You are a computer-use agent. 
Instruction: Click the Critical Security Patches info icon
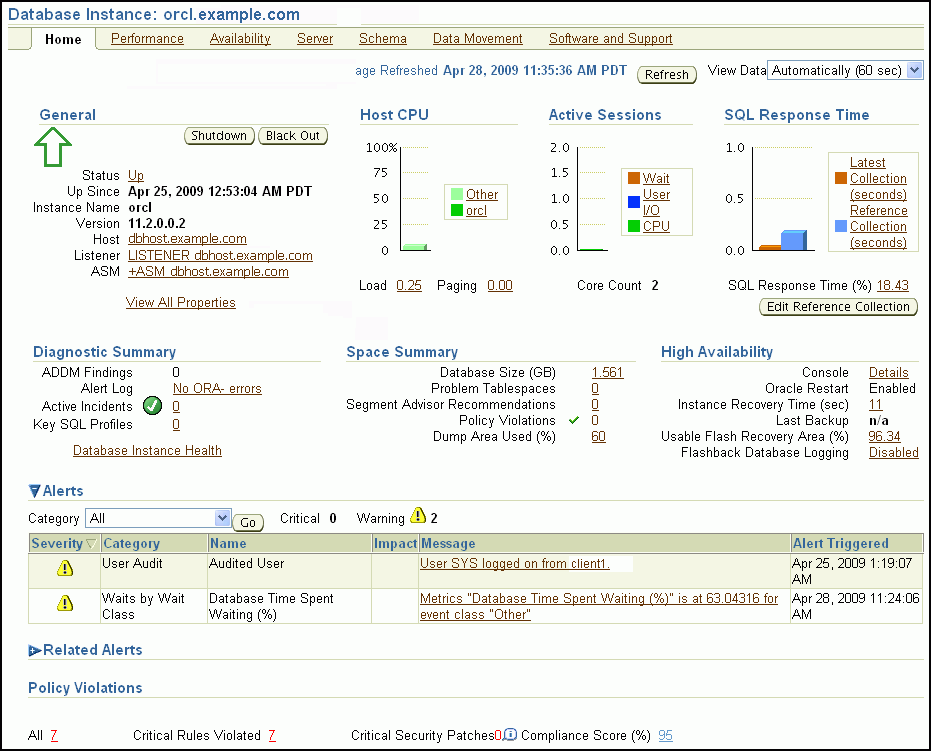pos(510,735)
